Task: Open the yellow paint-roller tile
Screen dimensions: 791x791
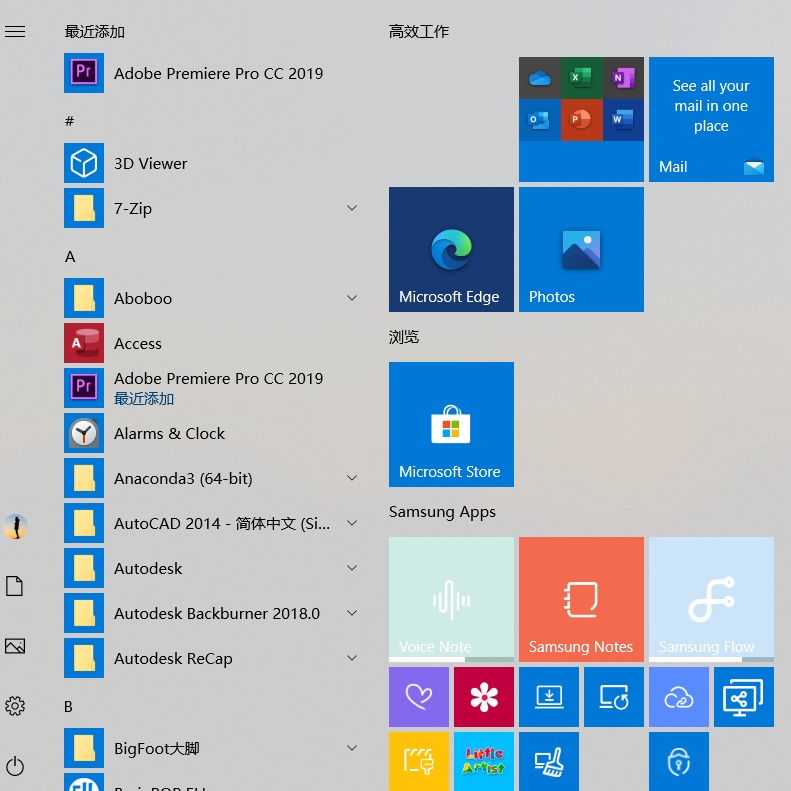Action: point(419,761)
